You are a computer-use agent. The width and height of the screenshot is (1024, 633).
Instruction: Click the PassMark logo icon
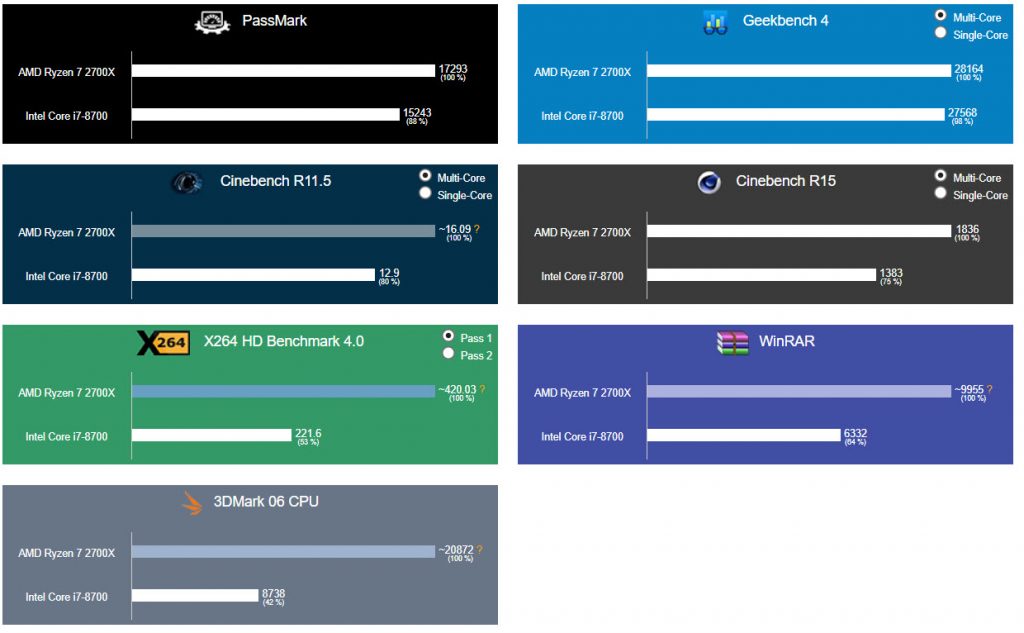(x=212, y=21)
